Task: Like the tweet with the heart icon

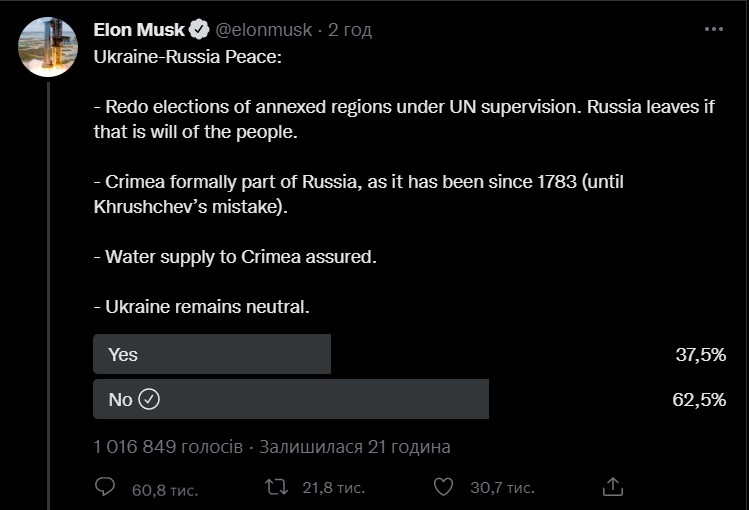Action: pyautogui.click(x=445, y=487)
